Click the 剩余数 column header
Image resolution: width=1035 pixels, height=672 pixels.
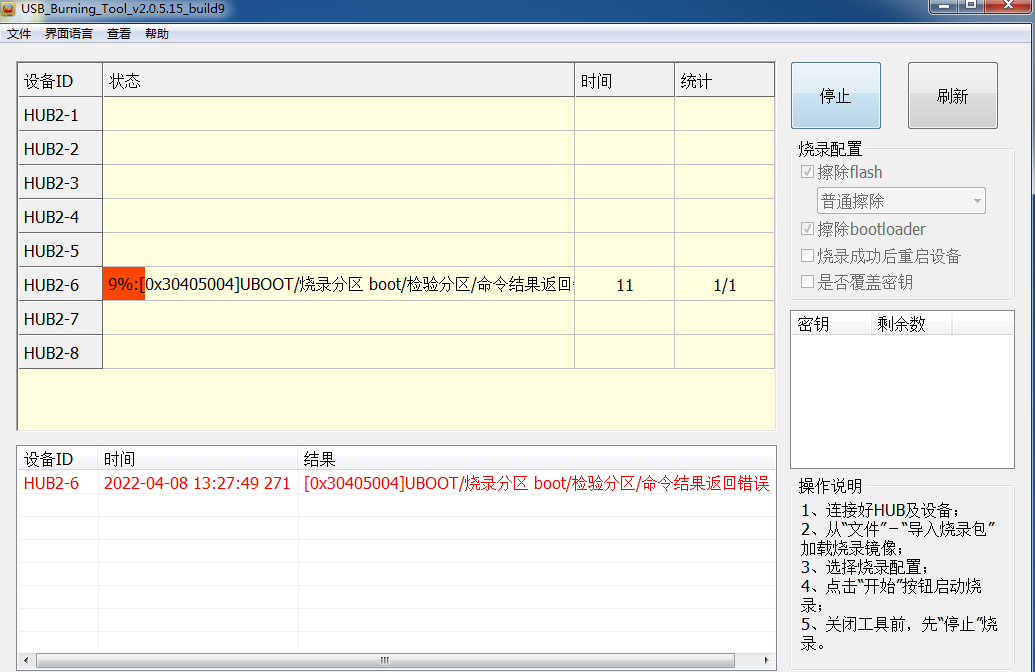coord(911,324)
